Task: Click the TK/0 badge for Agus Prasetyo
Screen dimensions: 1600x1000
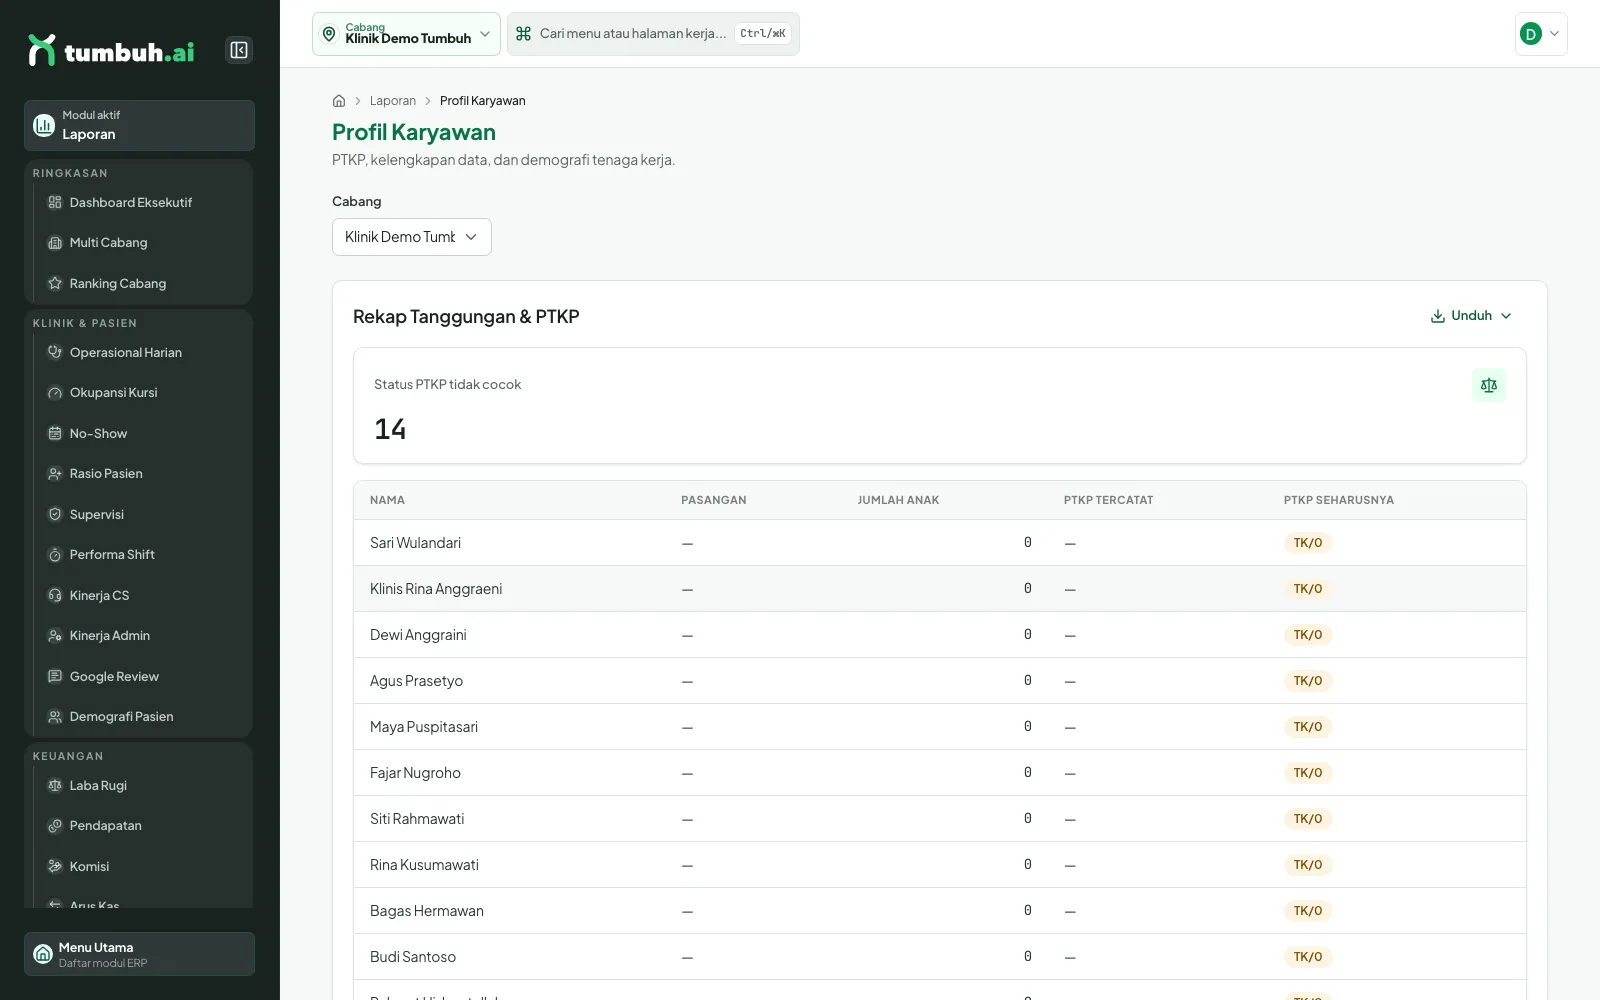Action: tap(1308, 681)
